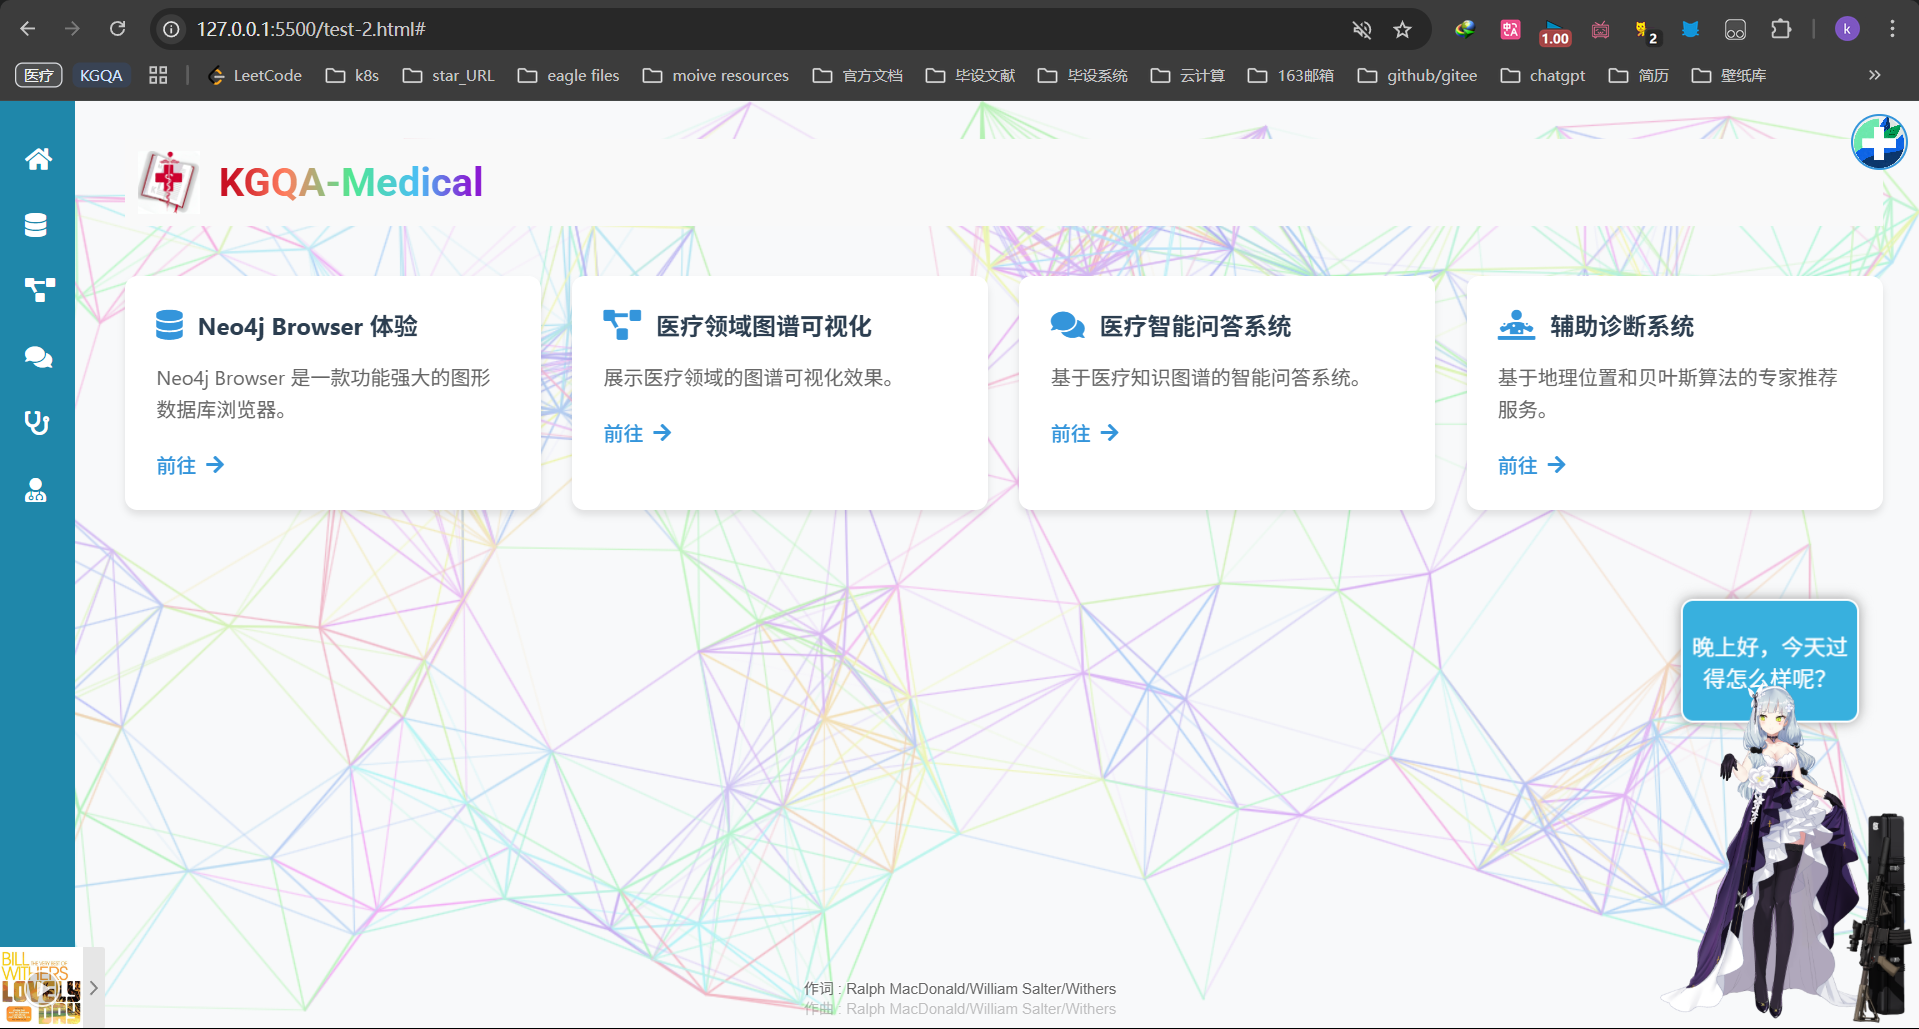This screenshot has width=1919, height=1029.
Task: Open the doctor sidebar icon
Action: coord(36,490)
